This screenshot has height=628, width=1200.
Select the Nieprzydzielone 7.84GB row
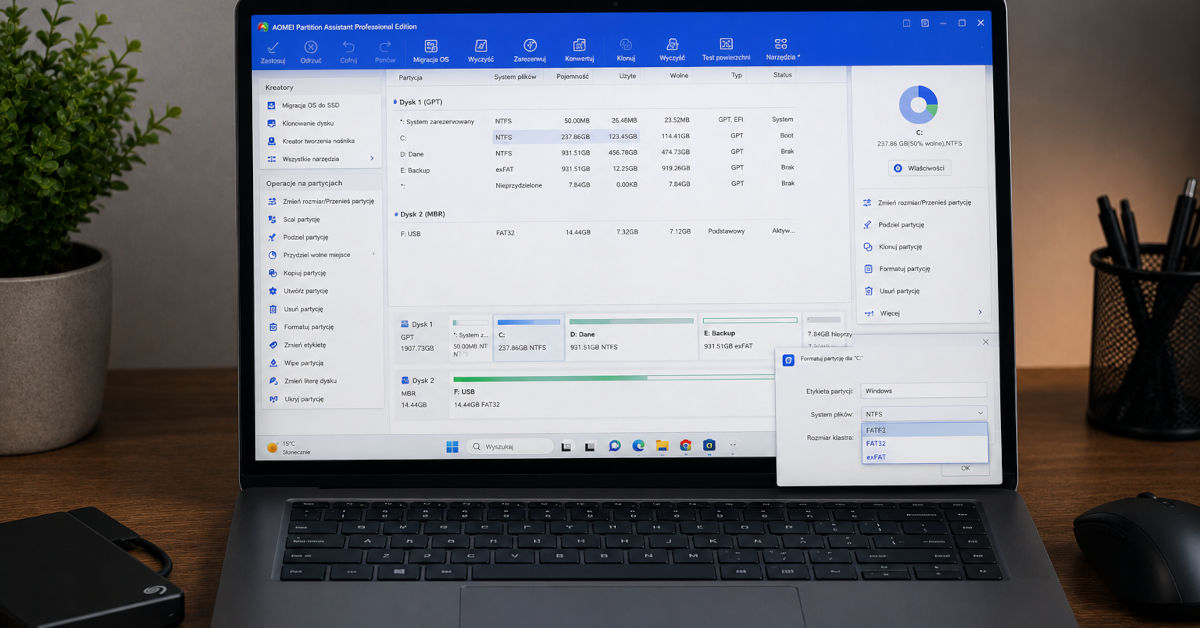[x=595, y=184]
